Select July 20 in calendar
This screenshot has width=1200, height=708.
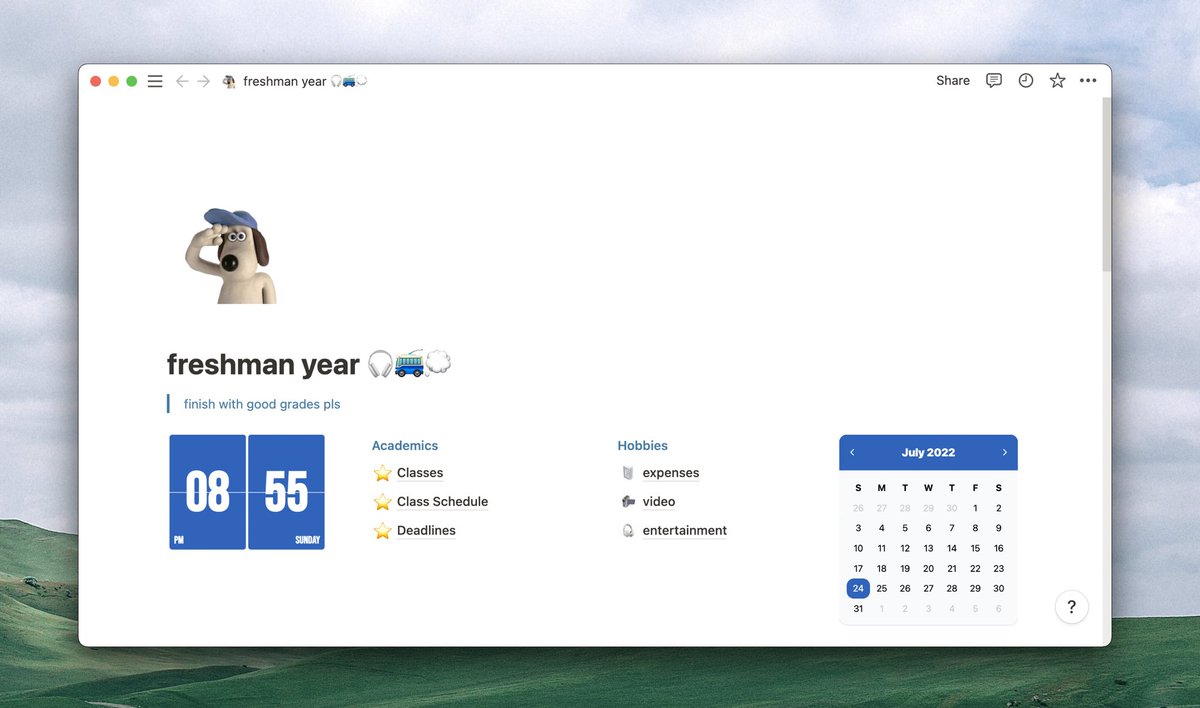pos(928,569)
